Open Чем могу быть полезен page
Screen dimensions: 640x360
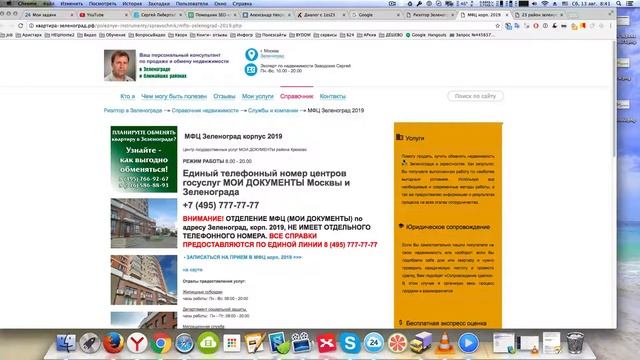174,96
